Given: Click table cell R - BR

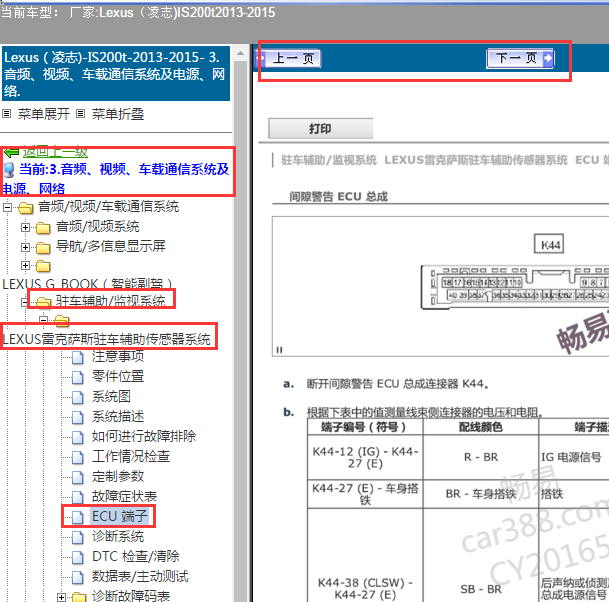Looking at the screenshot, I should pos(481,457).
